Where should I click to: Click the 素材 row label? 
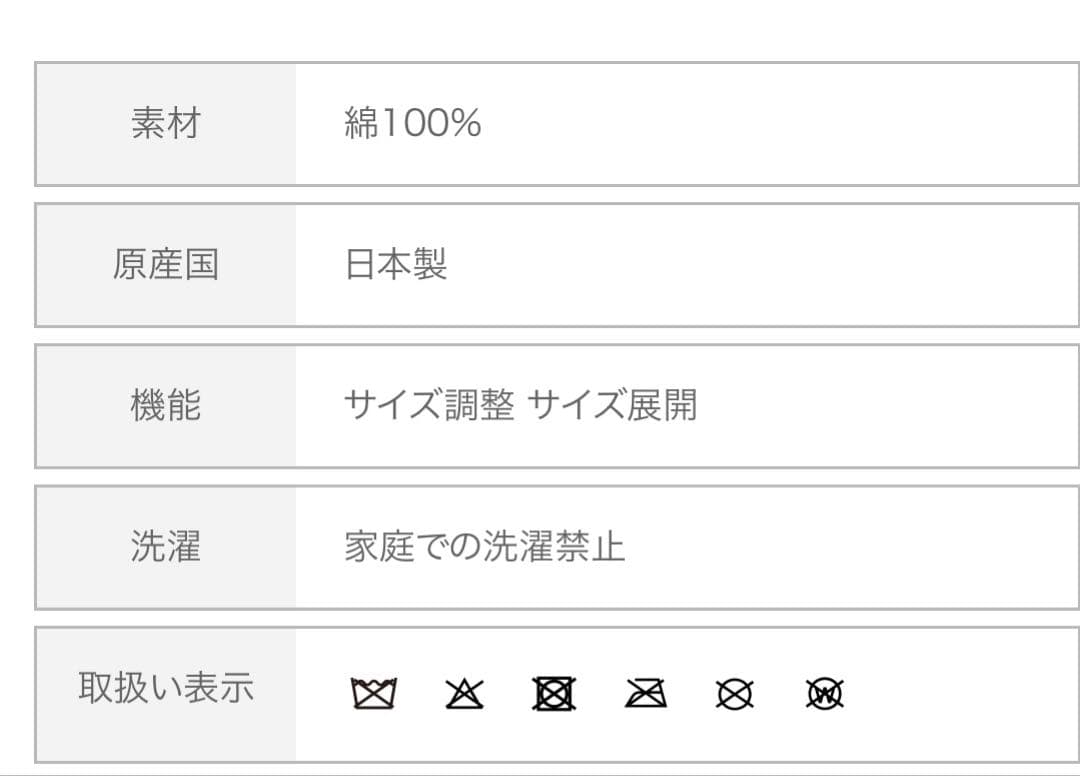click(166, 123)
